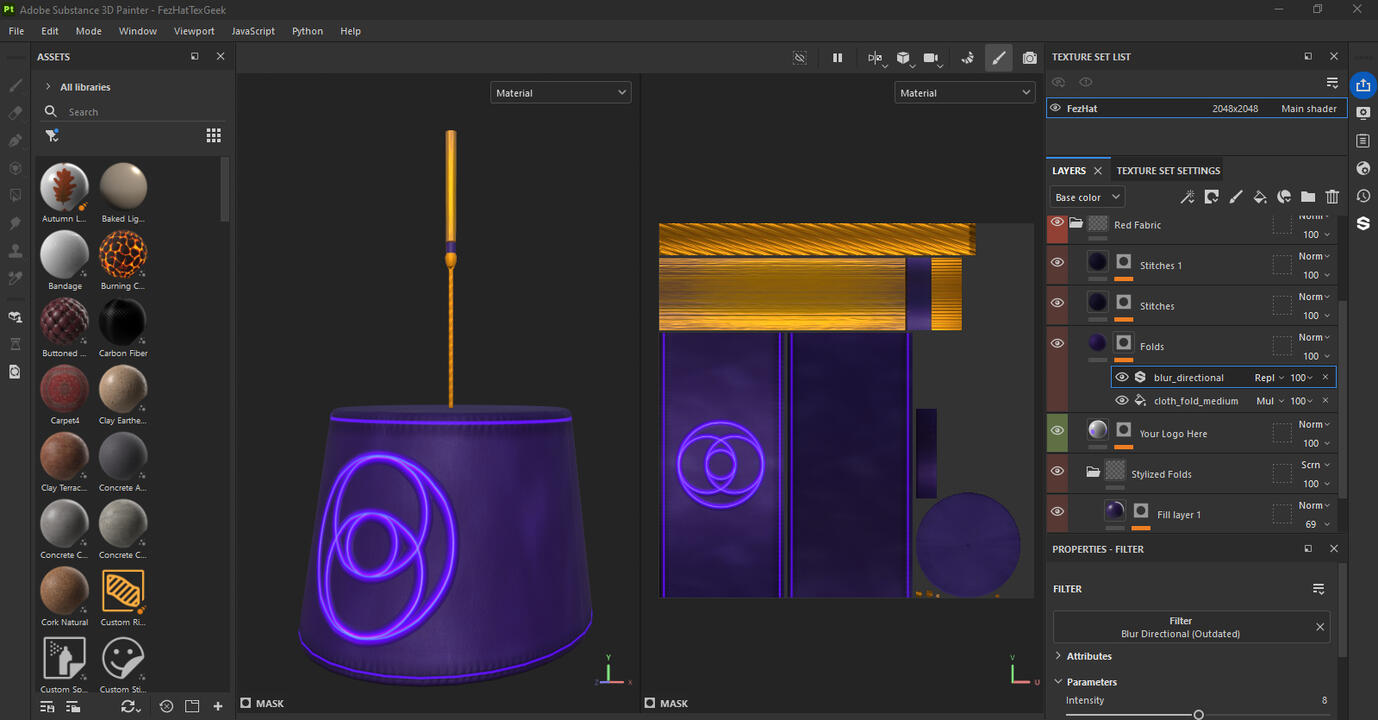Viewport: 1378px width, 720px height.
Task: Hide the Your Logo Here layer
Action: (1057, 430)
